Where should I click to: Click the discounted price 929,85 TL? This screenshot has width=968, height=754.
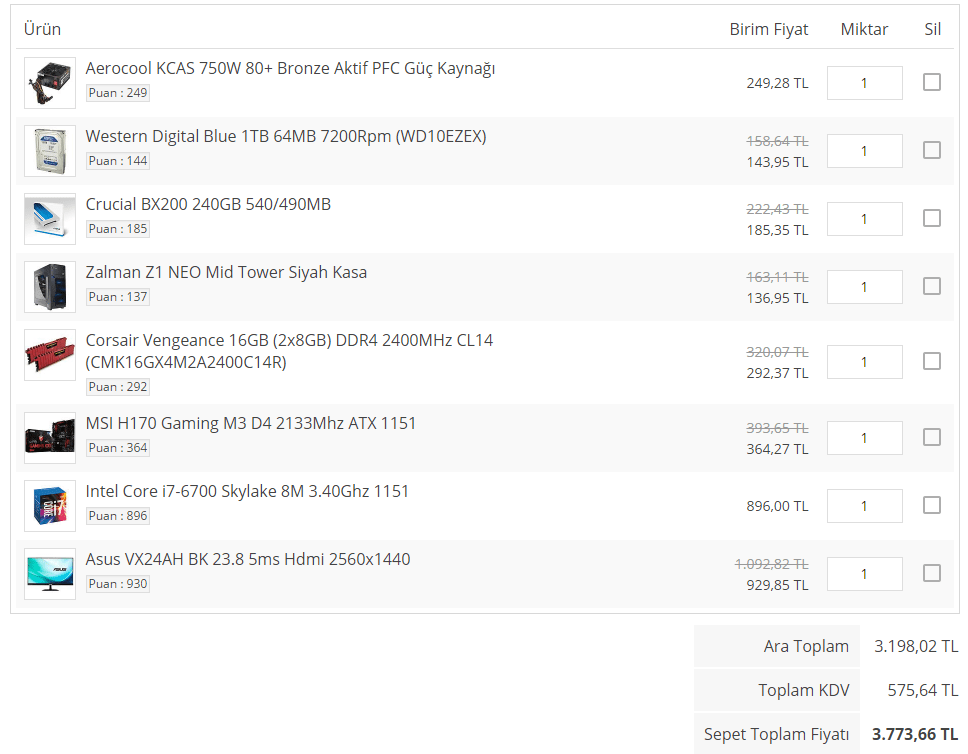click(777, 585)
